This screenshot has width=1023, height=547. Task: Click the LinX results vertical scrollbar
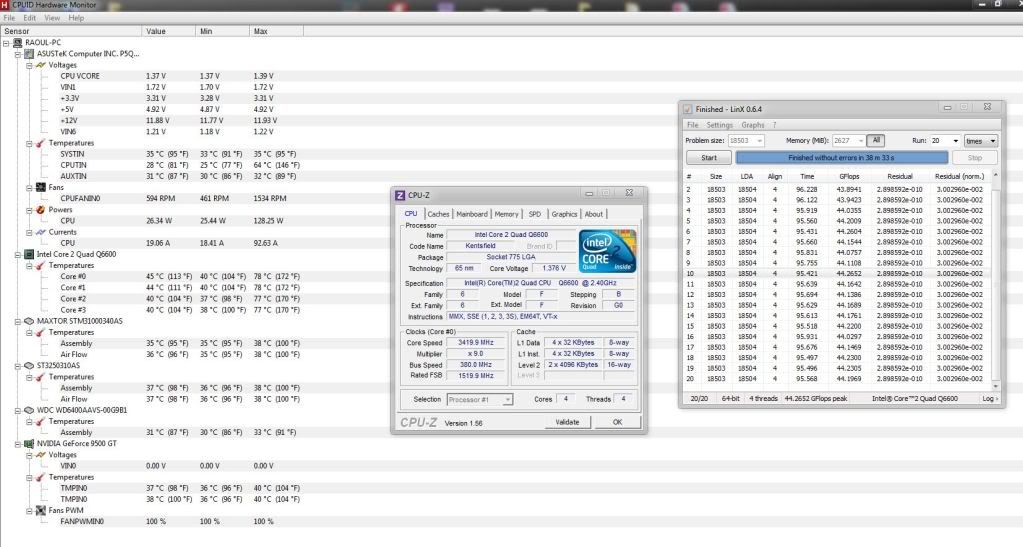click(x=995, y=281)
